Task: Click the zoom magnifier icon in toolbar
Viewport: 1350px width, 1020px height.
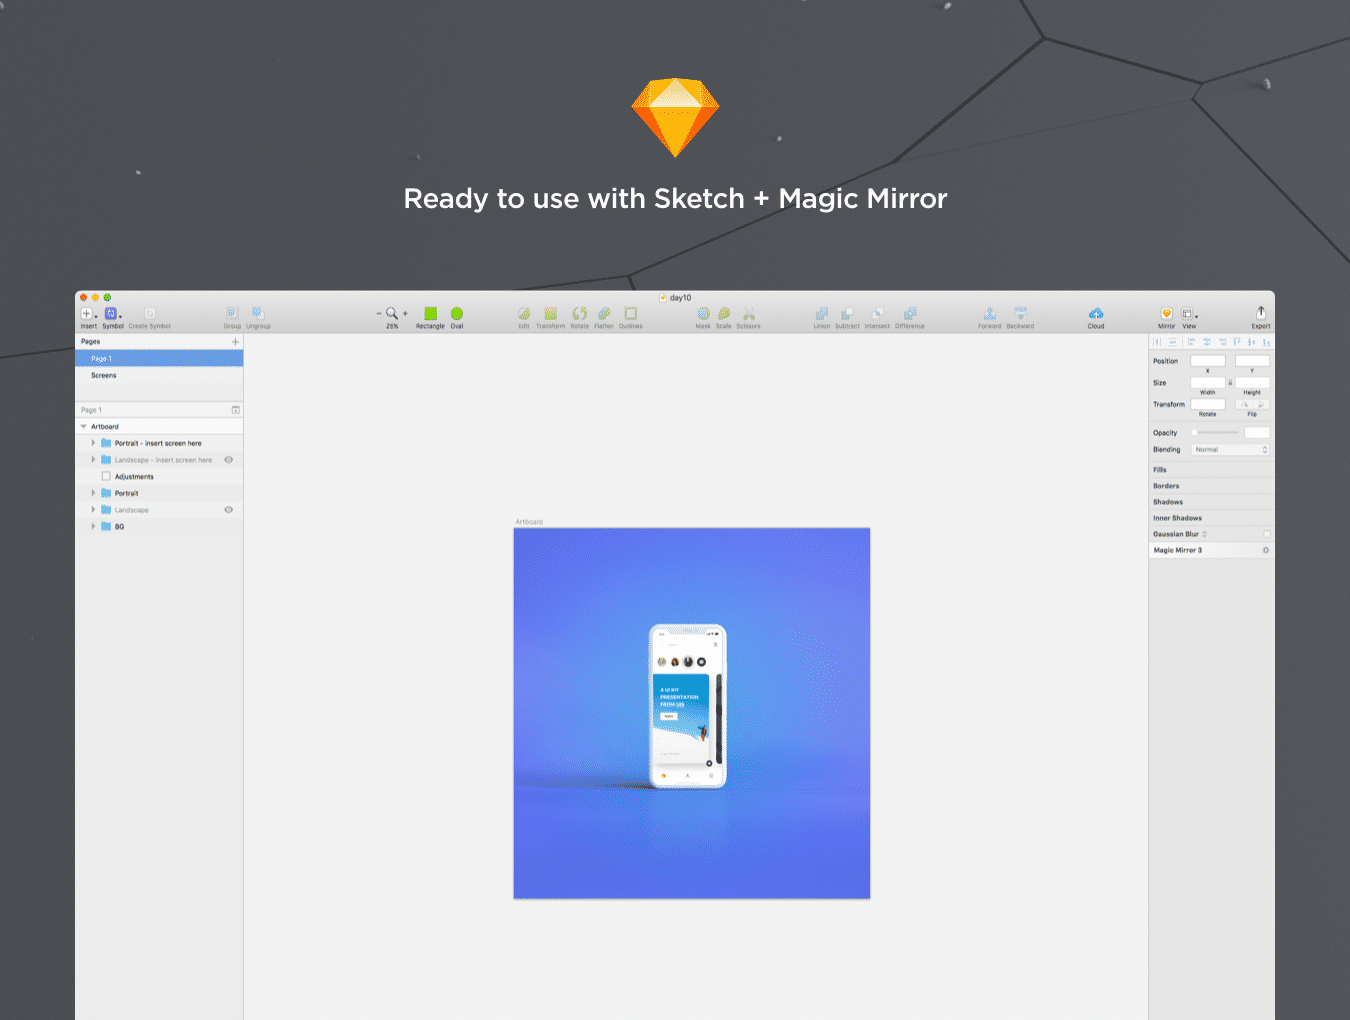Action: (392, 313)
